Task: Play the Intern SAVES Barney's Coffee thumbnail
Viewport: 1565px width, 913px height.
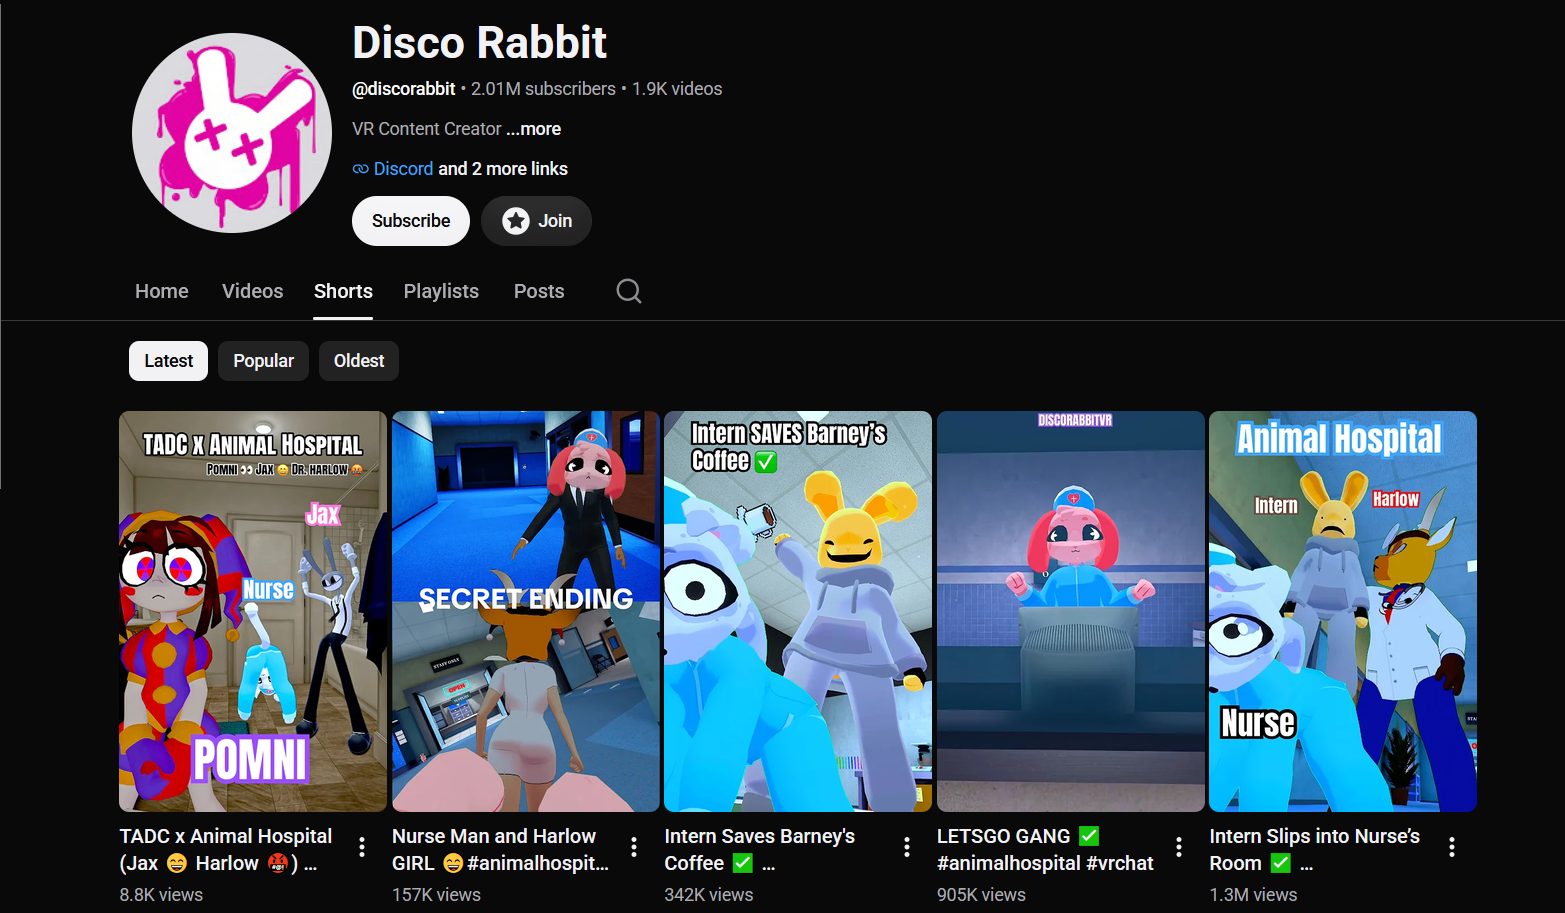Action: [798, 611]
